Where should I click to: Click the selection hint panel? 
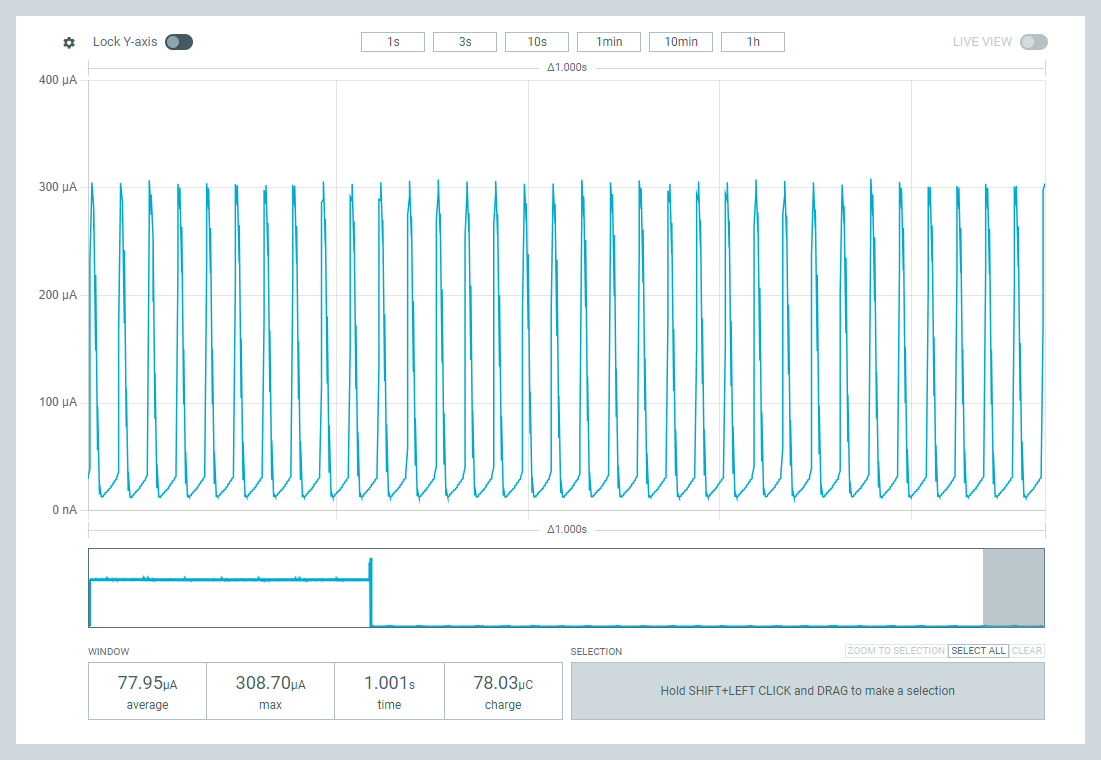click(807, 691)
